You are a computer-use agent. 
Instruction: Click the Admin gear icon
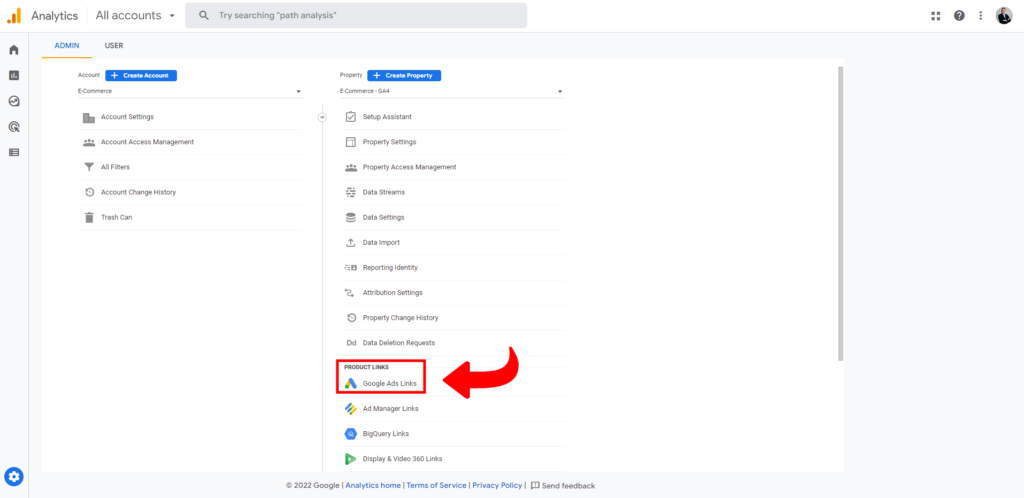coord(14,476)
